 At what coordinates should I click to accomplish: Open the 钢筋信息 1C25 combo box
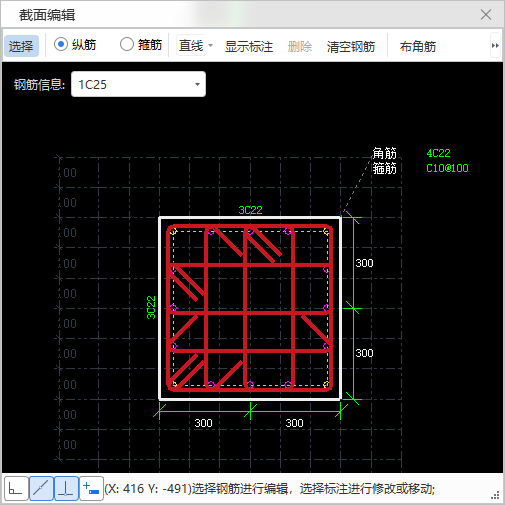tap(138, 84)
